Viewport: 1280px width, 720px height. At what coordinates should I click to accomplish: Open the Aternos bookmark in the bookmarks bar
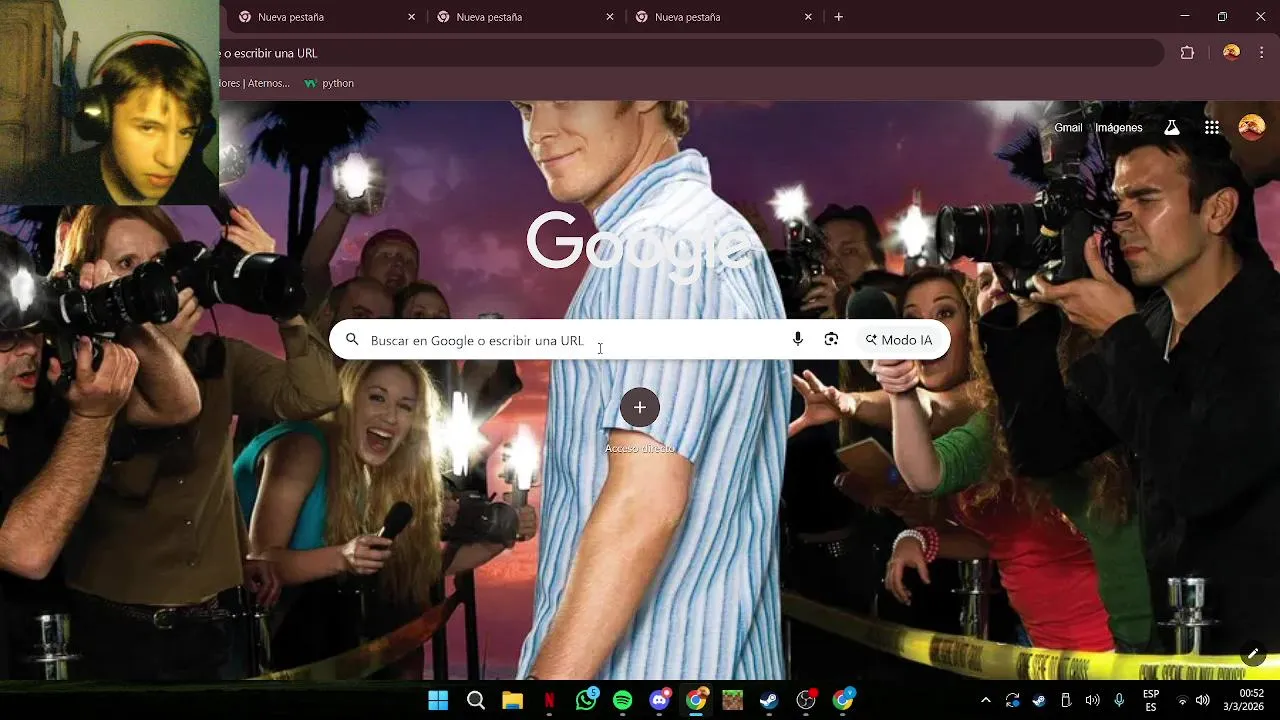[x=255, y=83]
